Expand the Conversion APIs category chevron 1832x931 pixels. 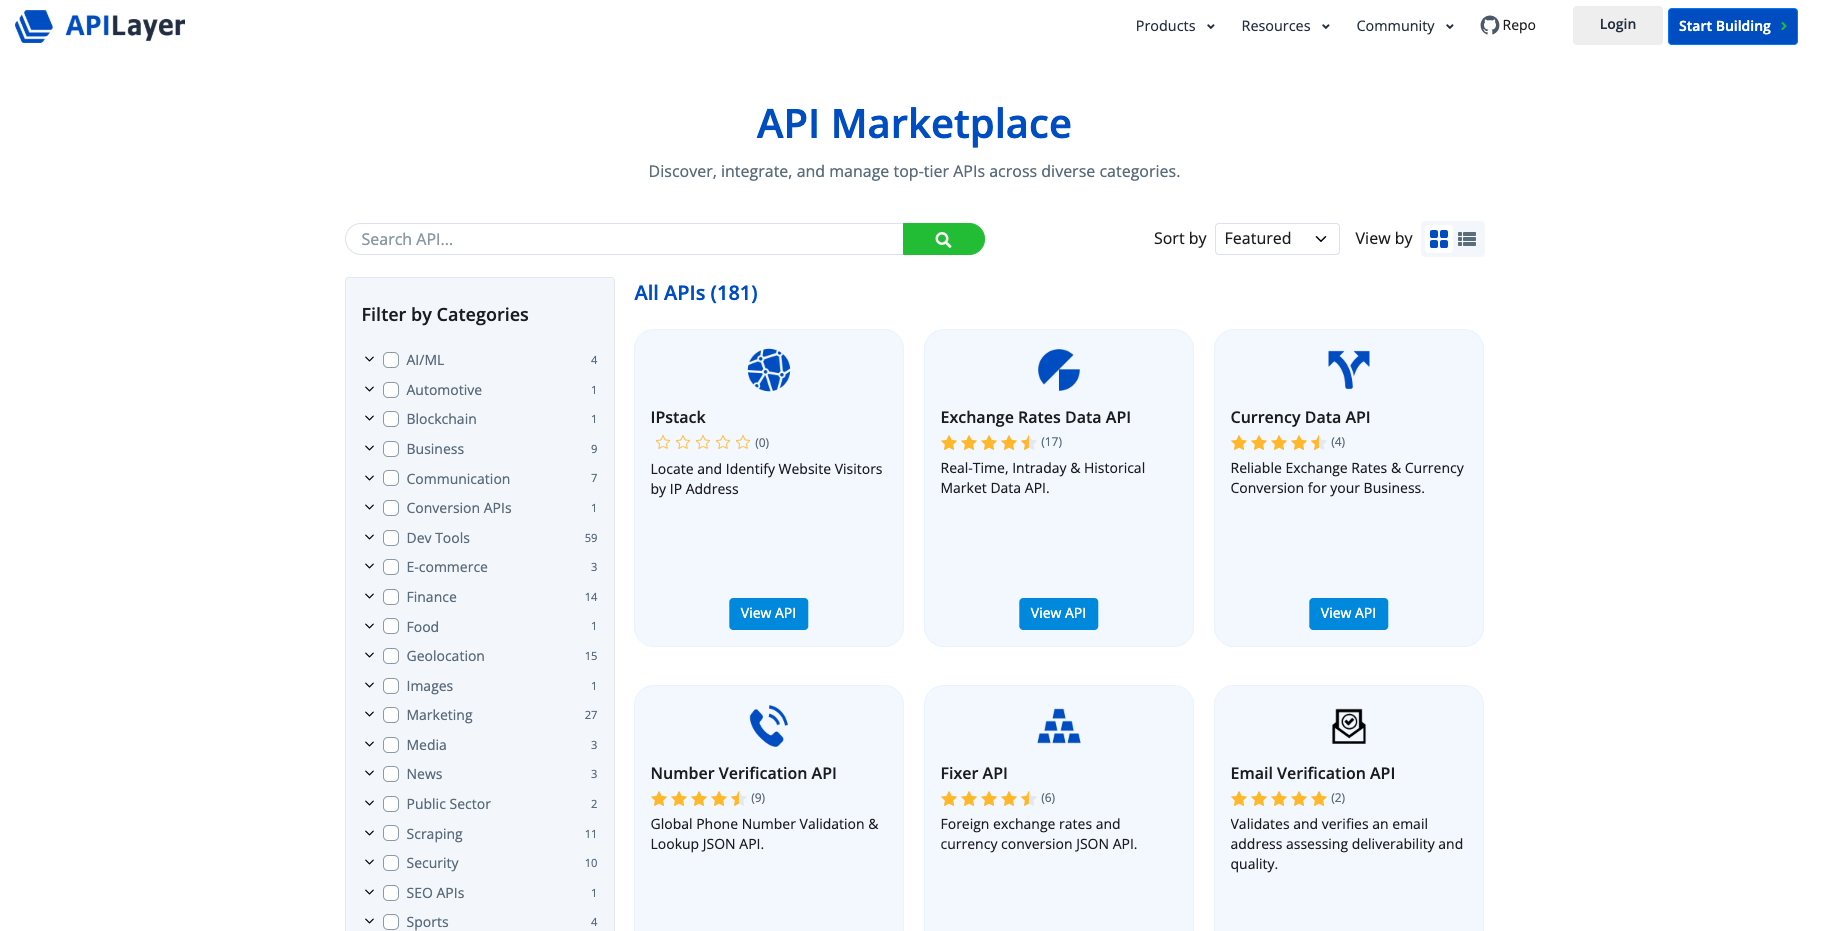[369, 507]
